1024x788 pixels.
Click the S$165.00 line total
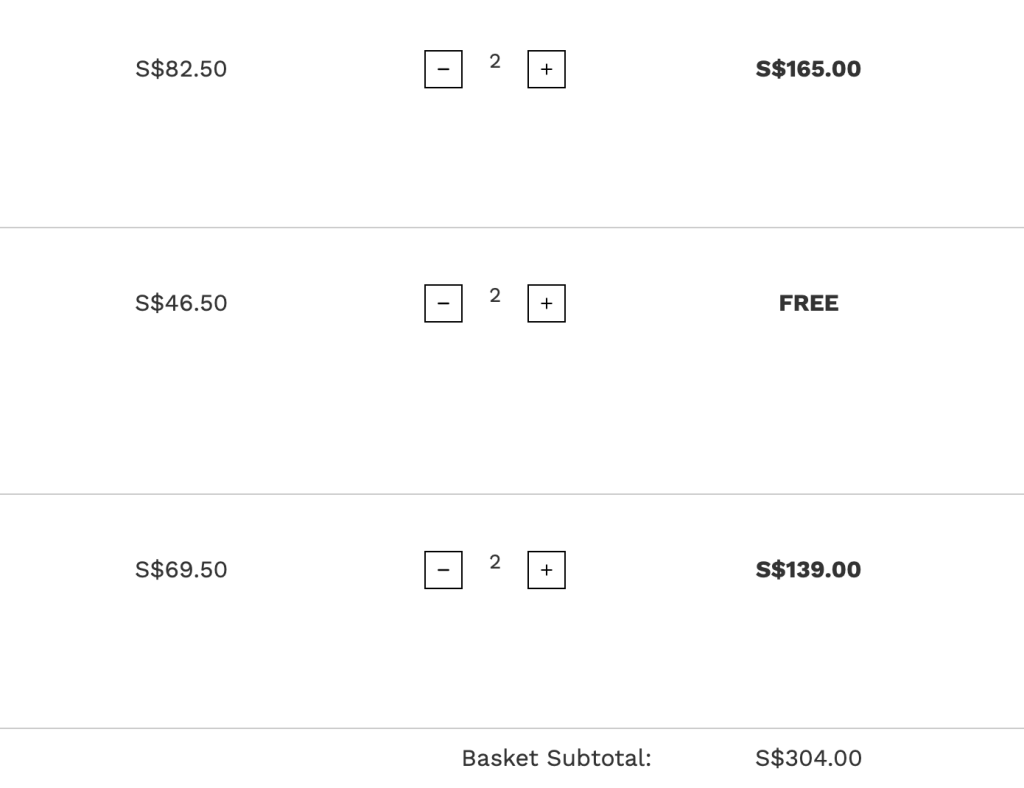(x=808, y=69)
